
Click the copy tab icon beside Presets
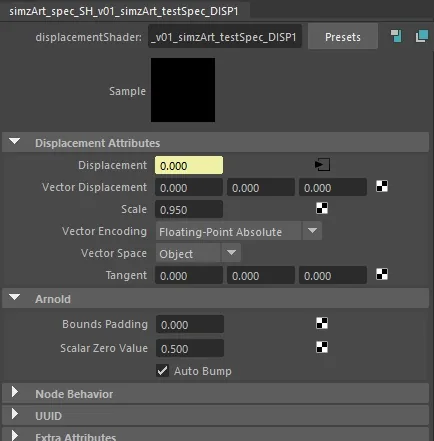[x=422, y=36]
